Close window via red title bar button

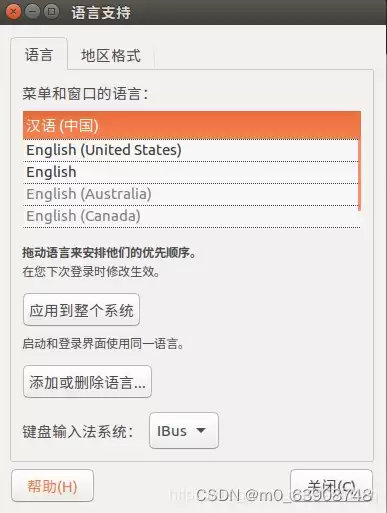[13, 12]
